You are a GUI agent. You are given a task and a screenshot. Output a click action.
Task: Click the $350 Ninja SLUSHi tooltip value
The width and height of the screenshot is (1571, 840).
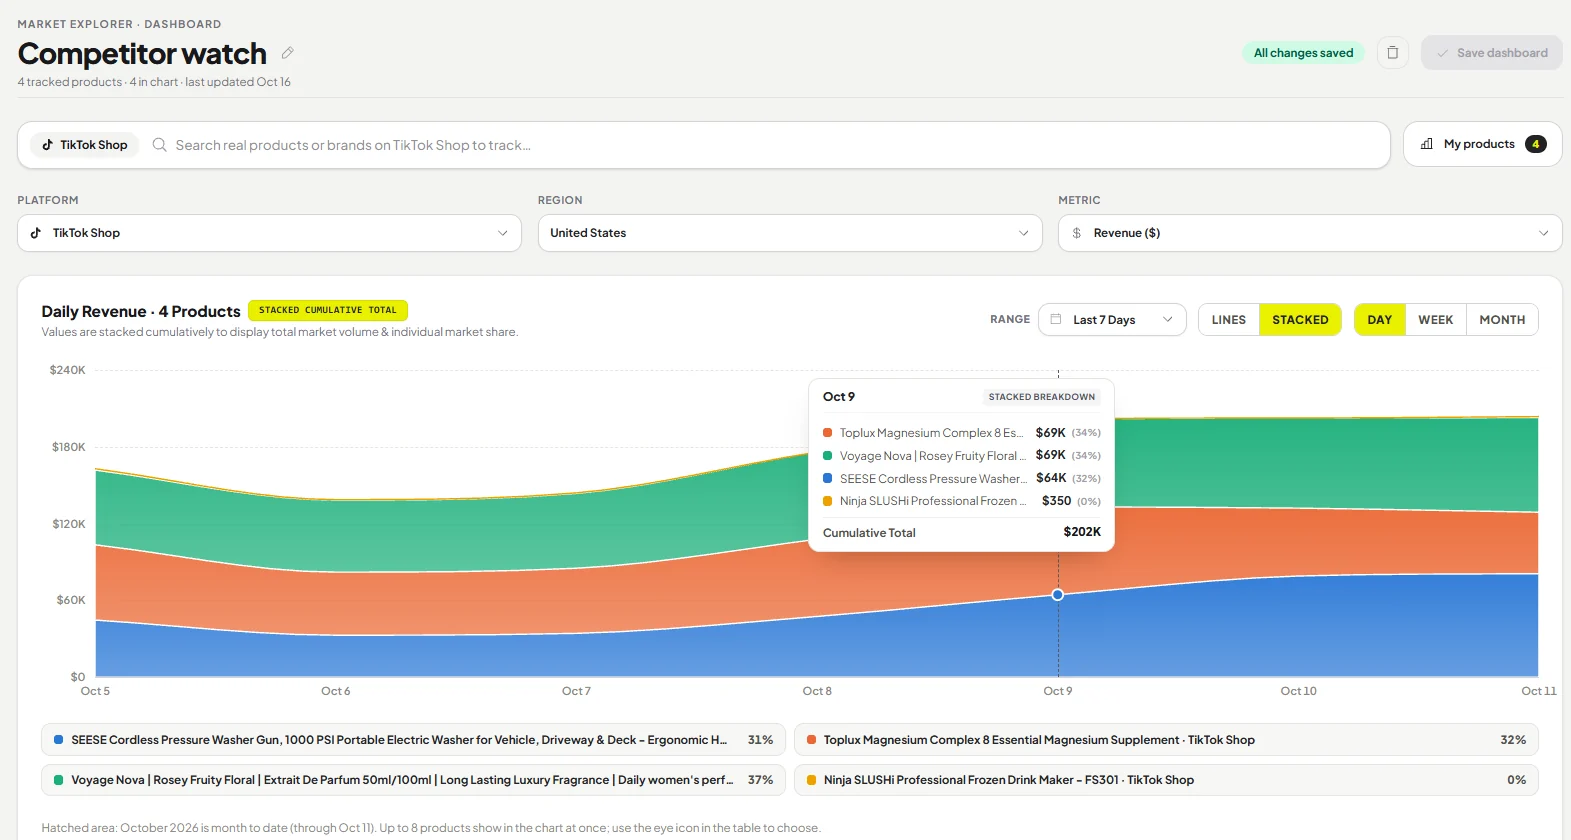pos(1056,501)
